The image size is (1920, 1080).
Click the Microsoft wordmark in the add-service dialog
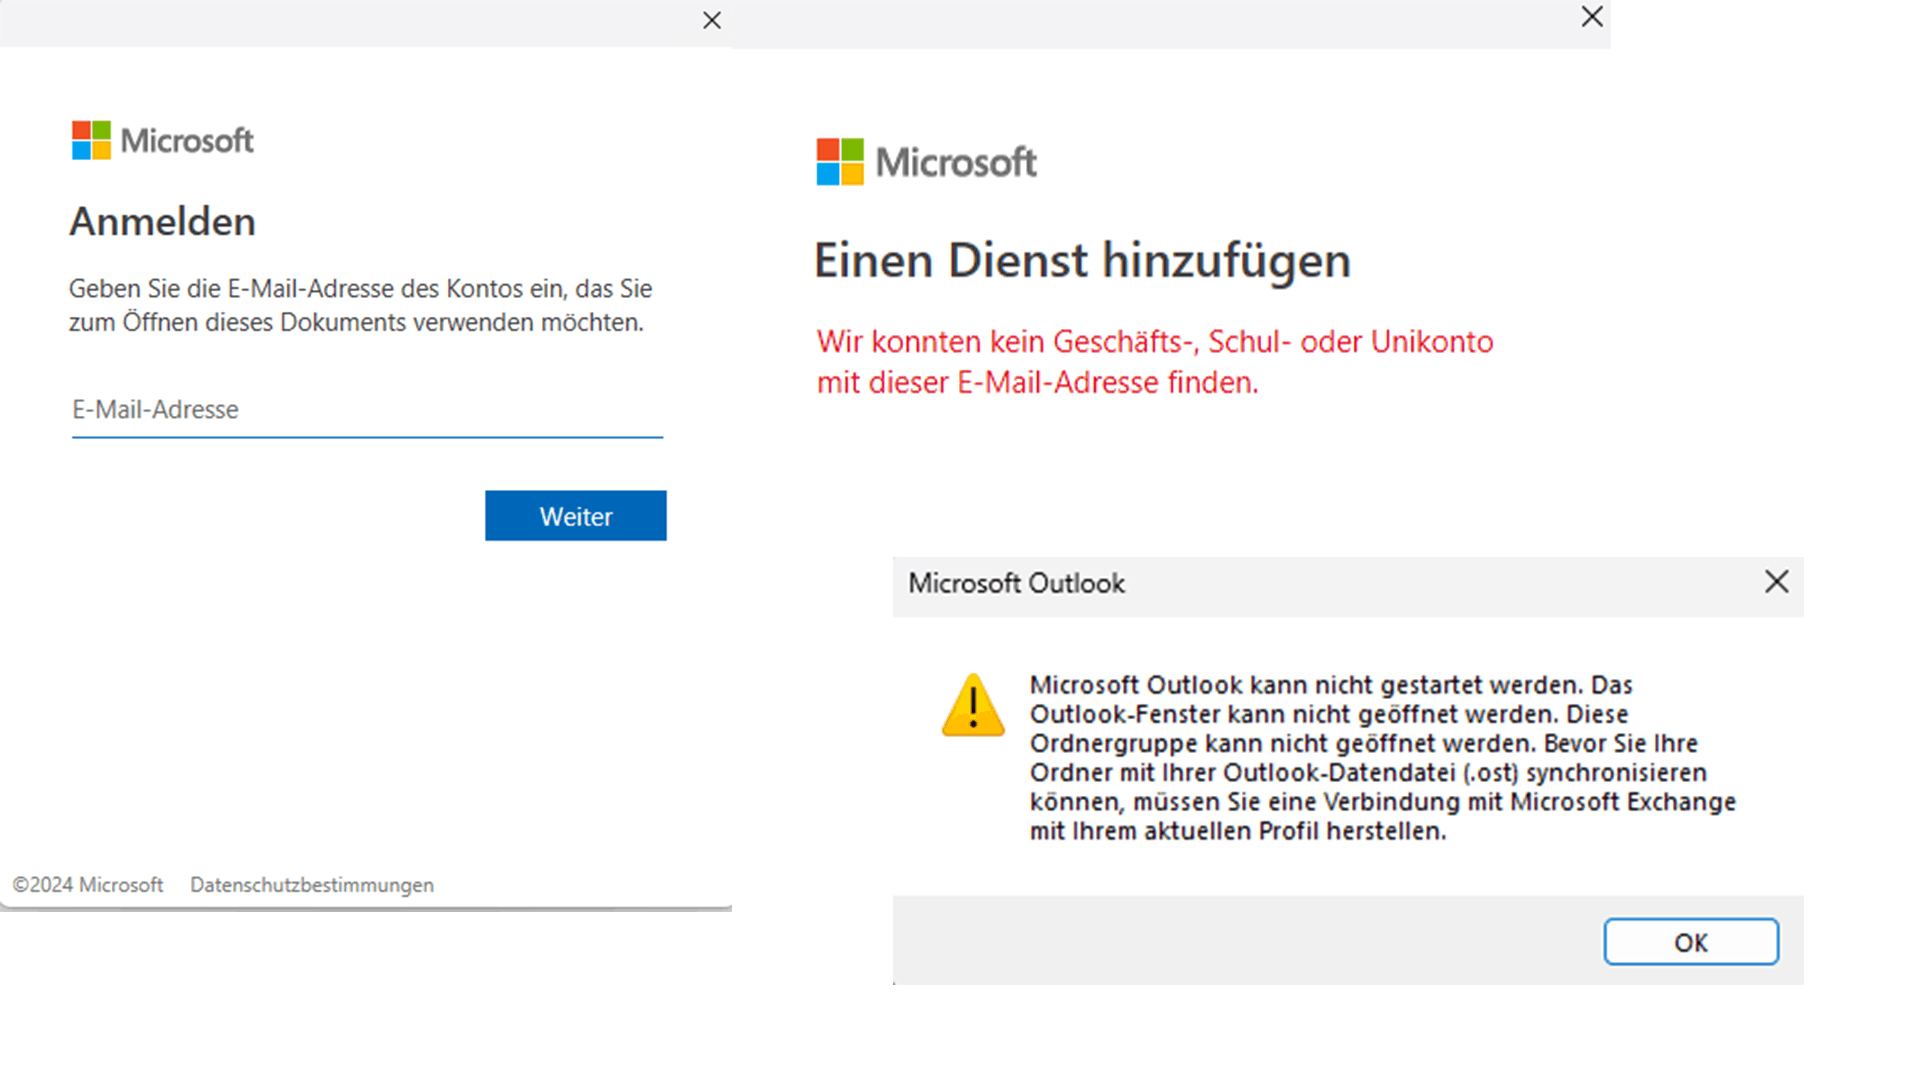coord(956,162)
